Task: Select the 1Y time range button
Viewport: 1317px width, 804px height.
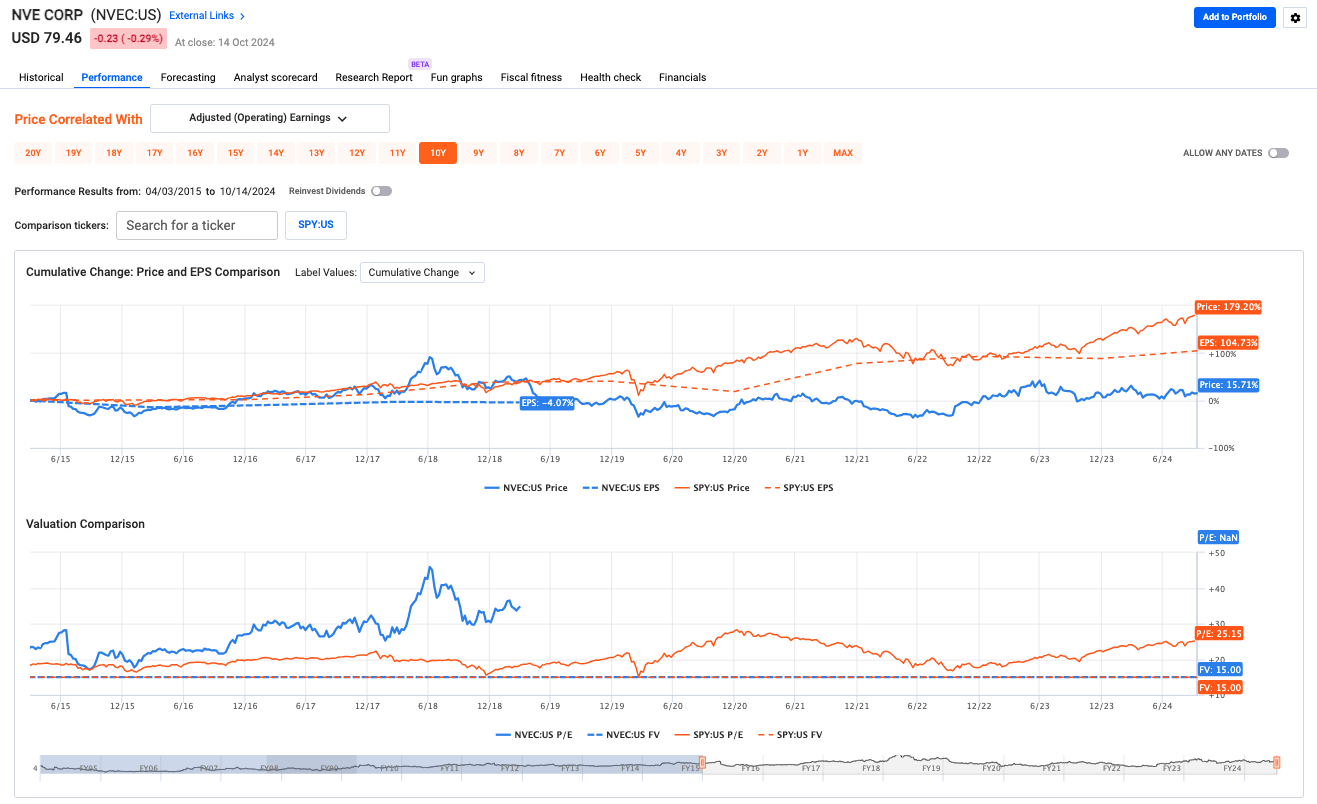Action: tap(801, 152)
